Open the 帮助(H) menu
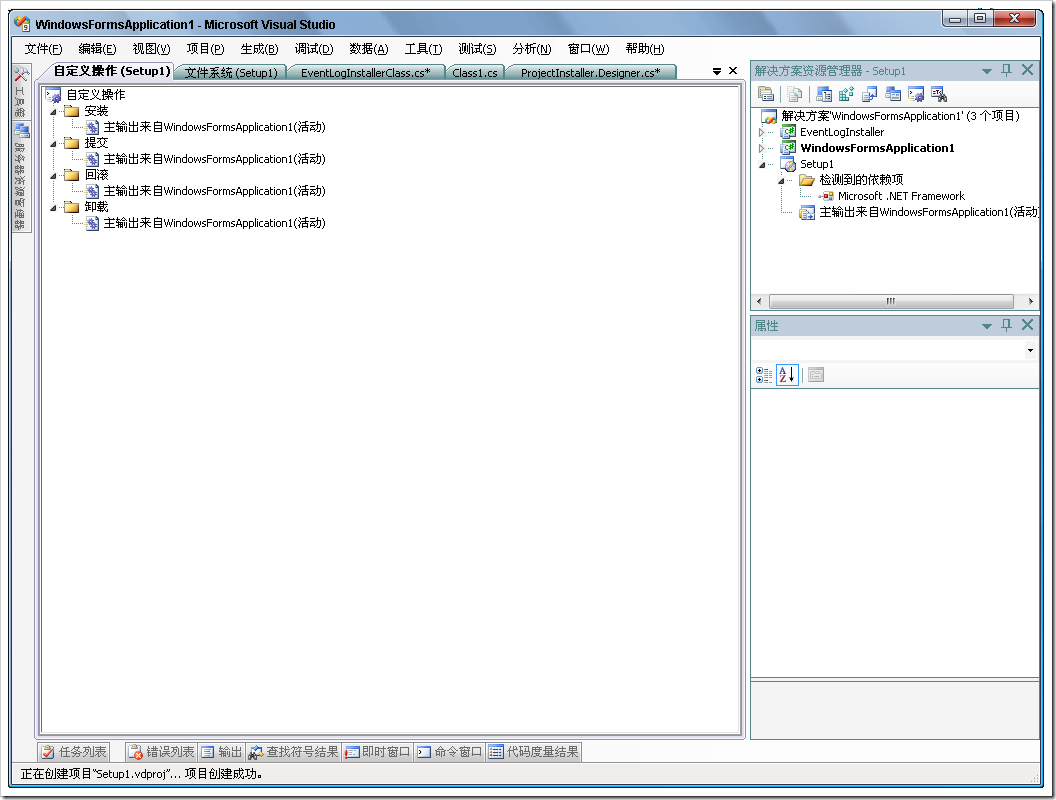This screenshot has height=800, width=1056. [x=645, y=48]
